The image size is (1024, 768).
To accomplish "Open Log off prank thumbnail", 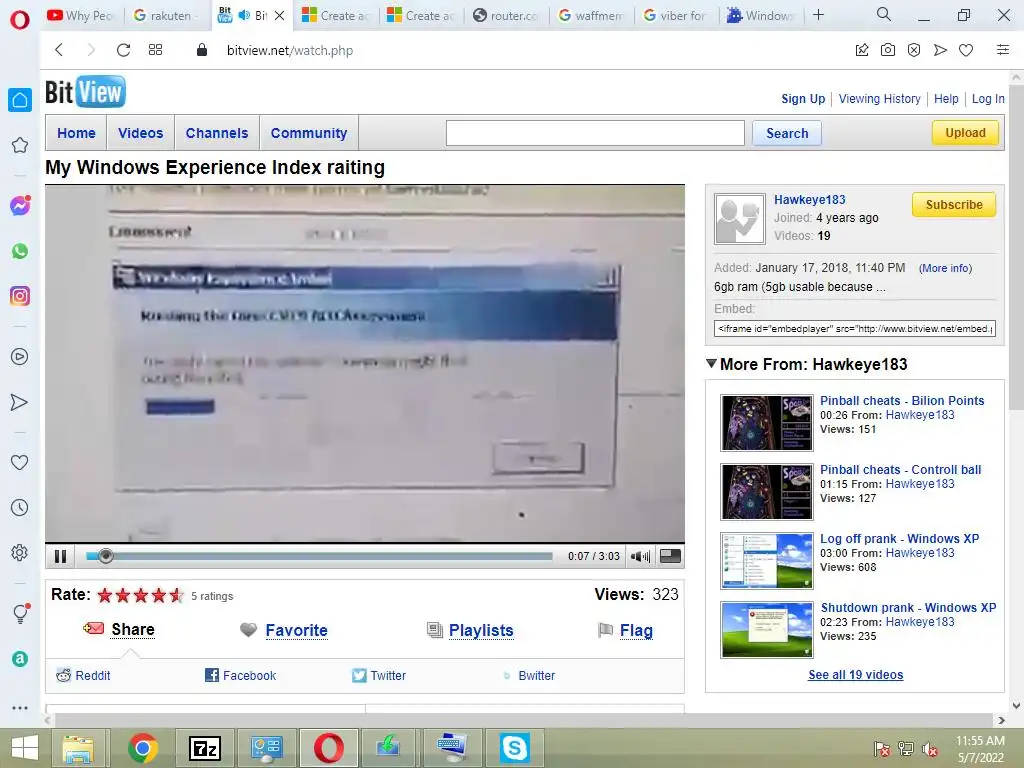I will [767, 560].
